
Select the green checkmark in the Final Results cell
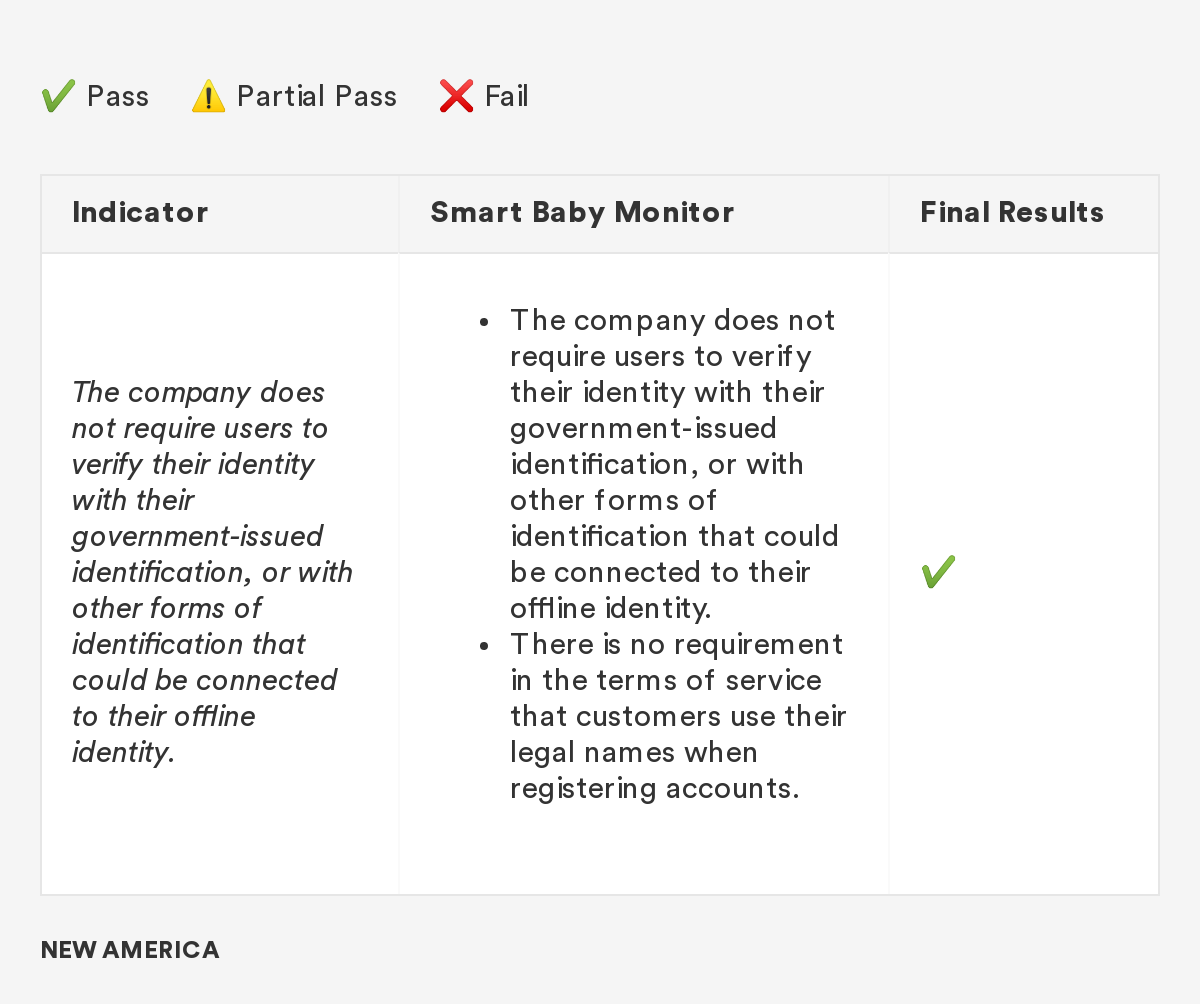938,572
